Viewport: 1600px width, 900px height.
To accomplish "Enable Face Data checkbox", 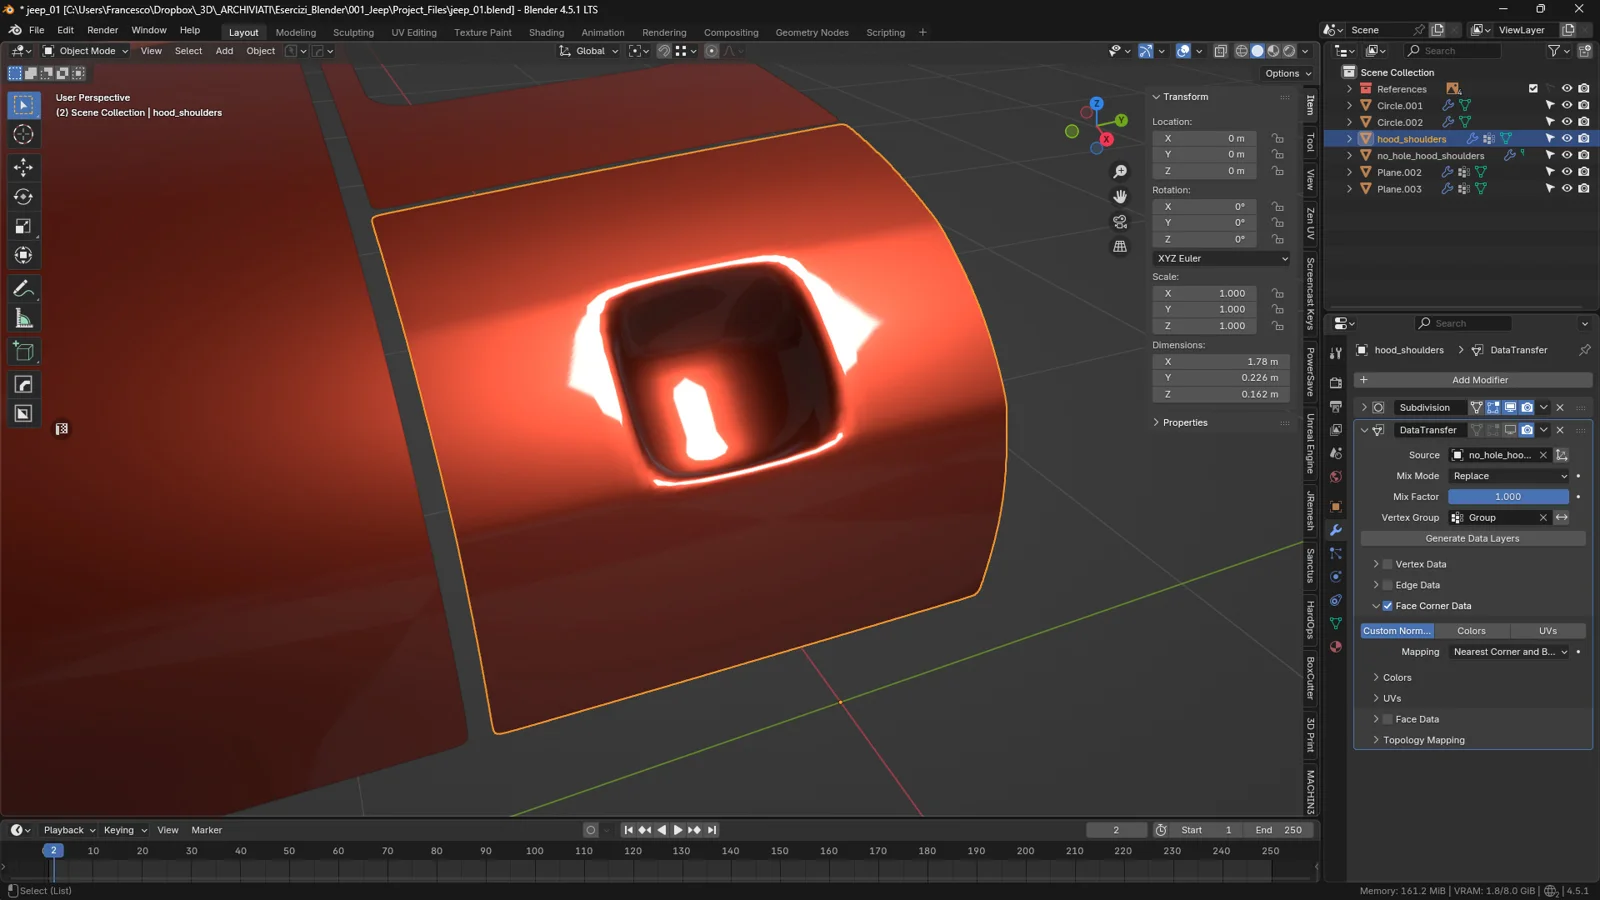I will pyautogui.click(x=1388, y=719).
